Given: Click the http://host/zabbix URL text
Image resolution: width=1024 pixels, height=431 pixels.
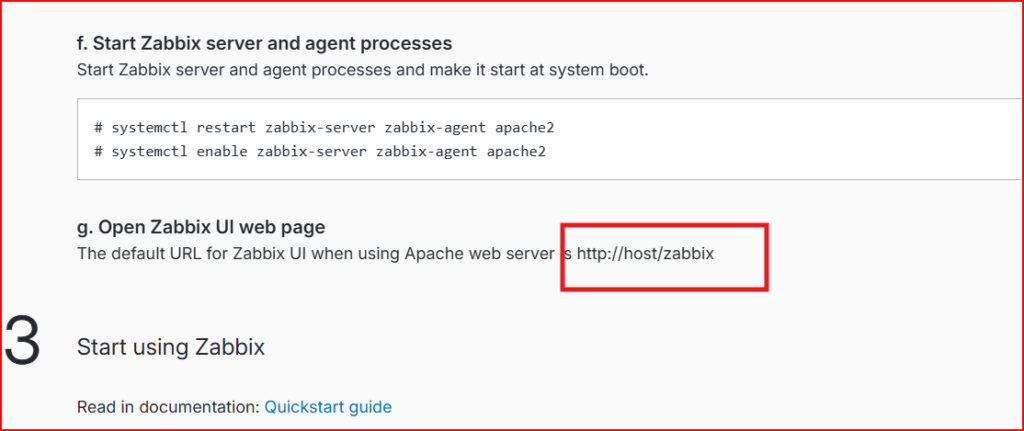Looking at the screenshot, I should tap(645, 253).
